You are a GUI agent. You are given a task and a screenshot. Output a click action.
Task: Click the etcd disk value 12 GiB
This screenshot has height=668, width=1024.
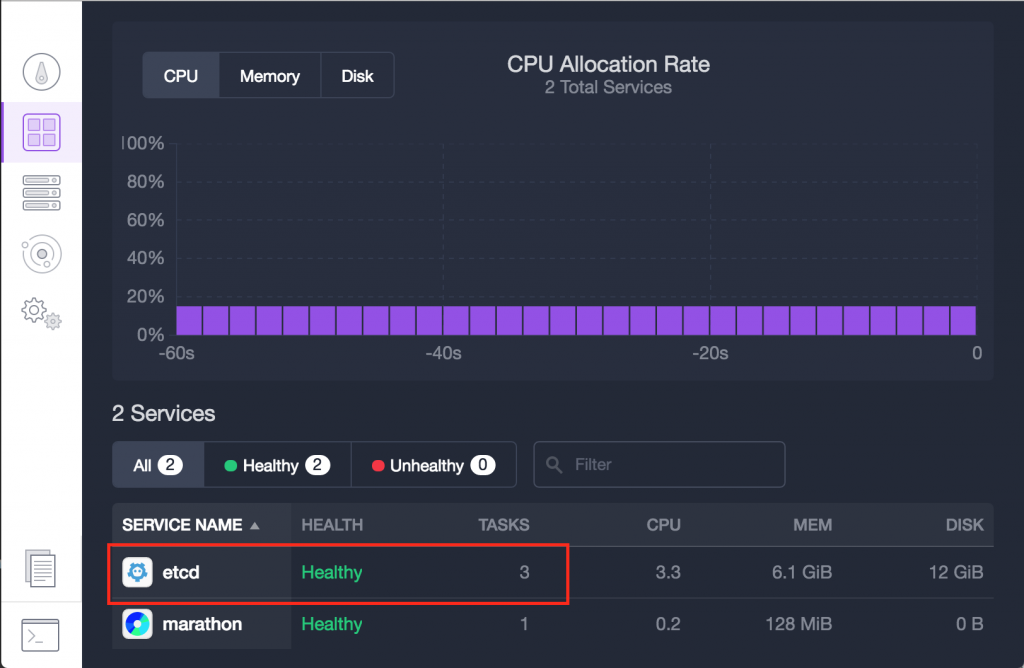956,573
